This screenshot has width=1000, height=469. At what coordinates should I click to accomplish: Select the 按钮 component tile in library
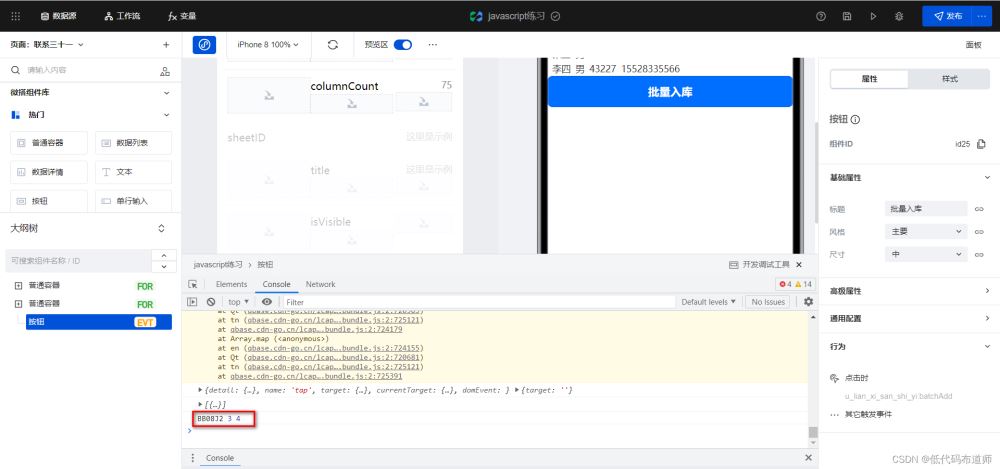tap(49, 201)
